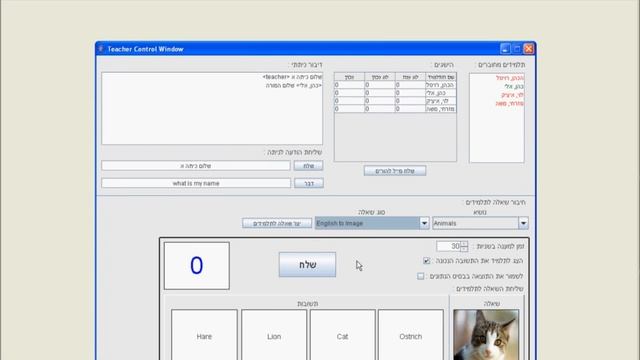Click the לא ענה column header in the achievements table
Viewport: 640px width, 360px height.
(410, 77)
